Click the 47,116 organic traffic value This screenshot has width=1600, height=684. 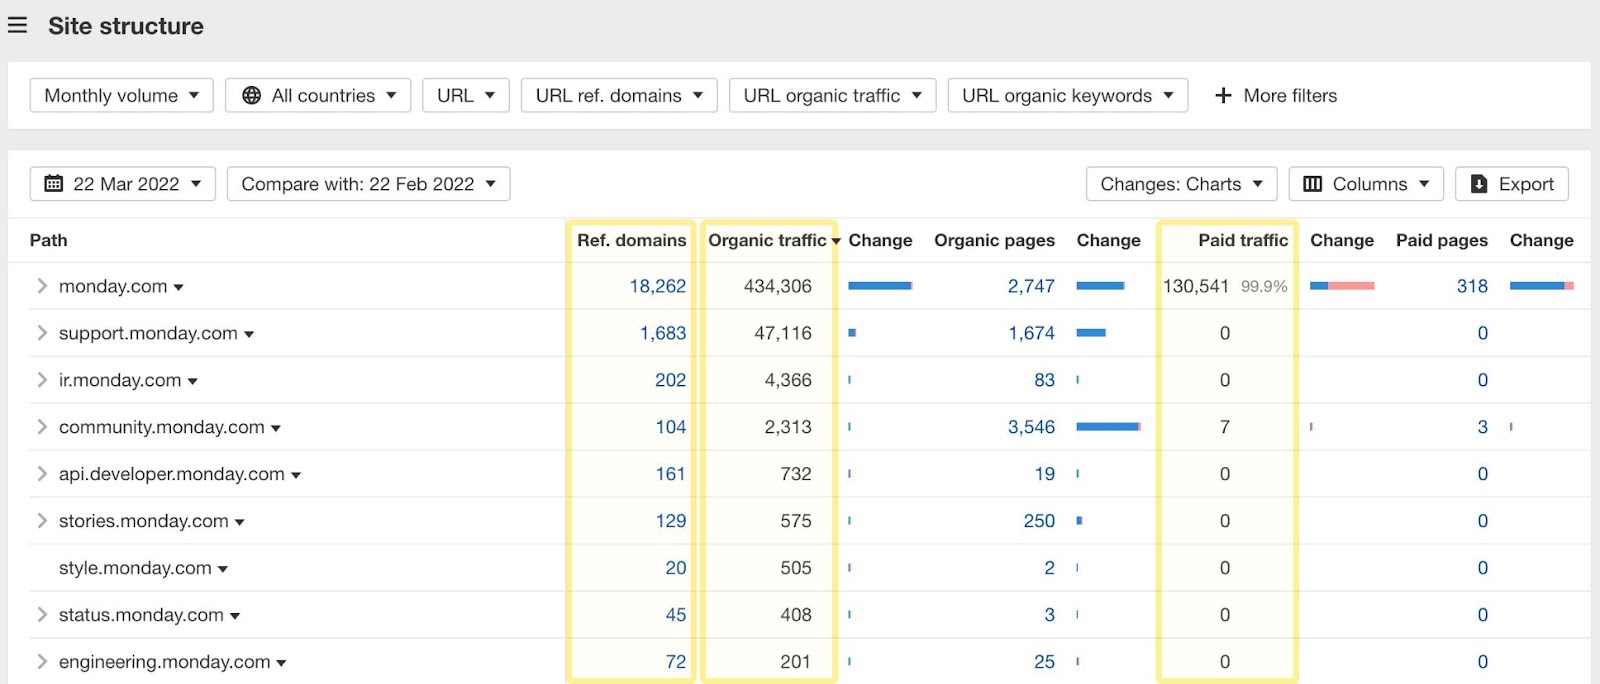[783, 333]
